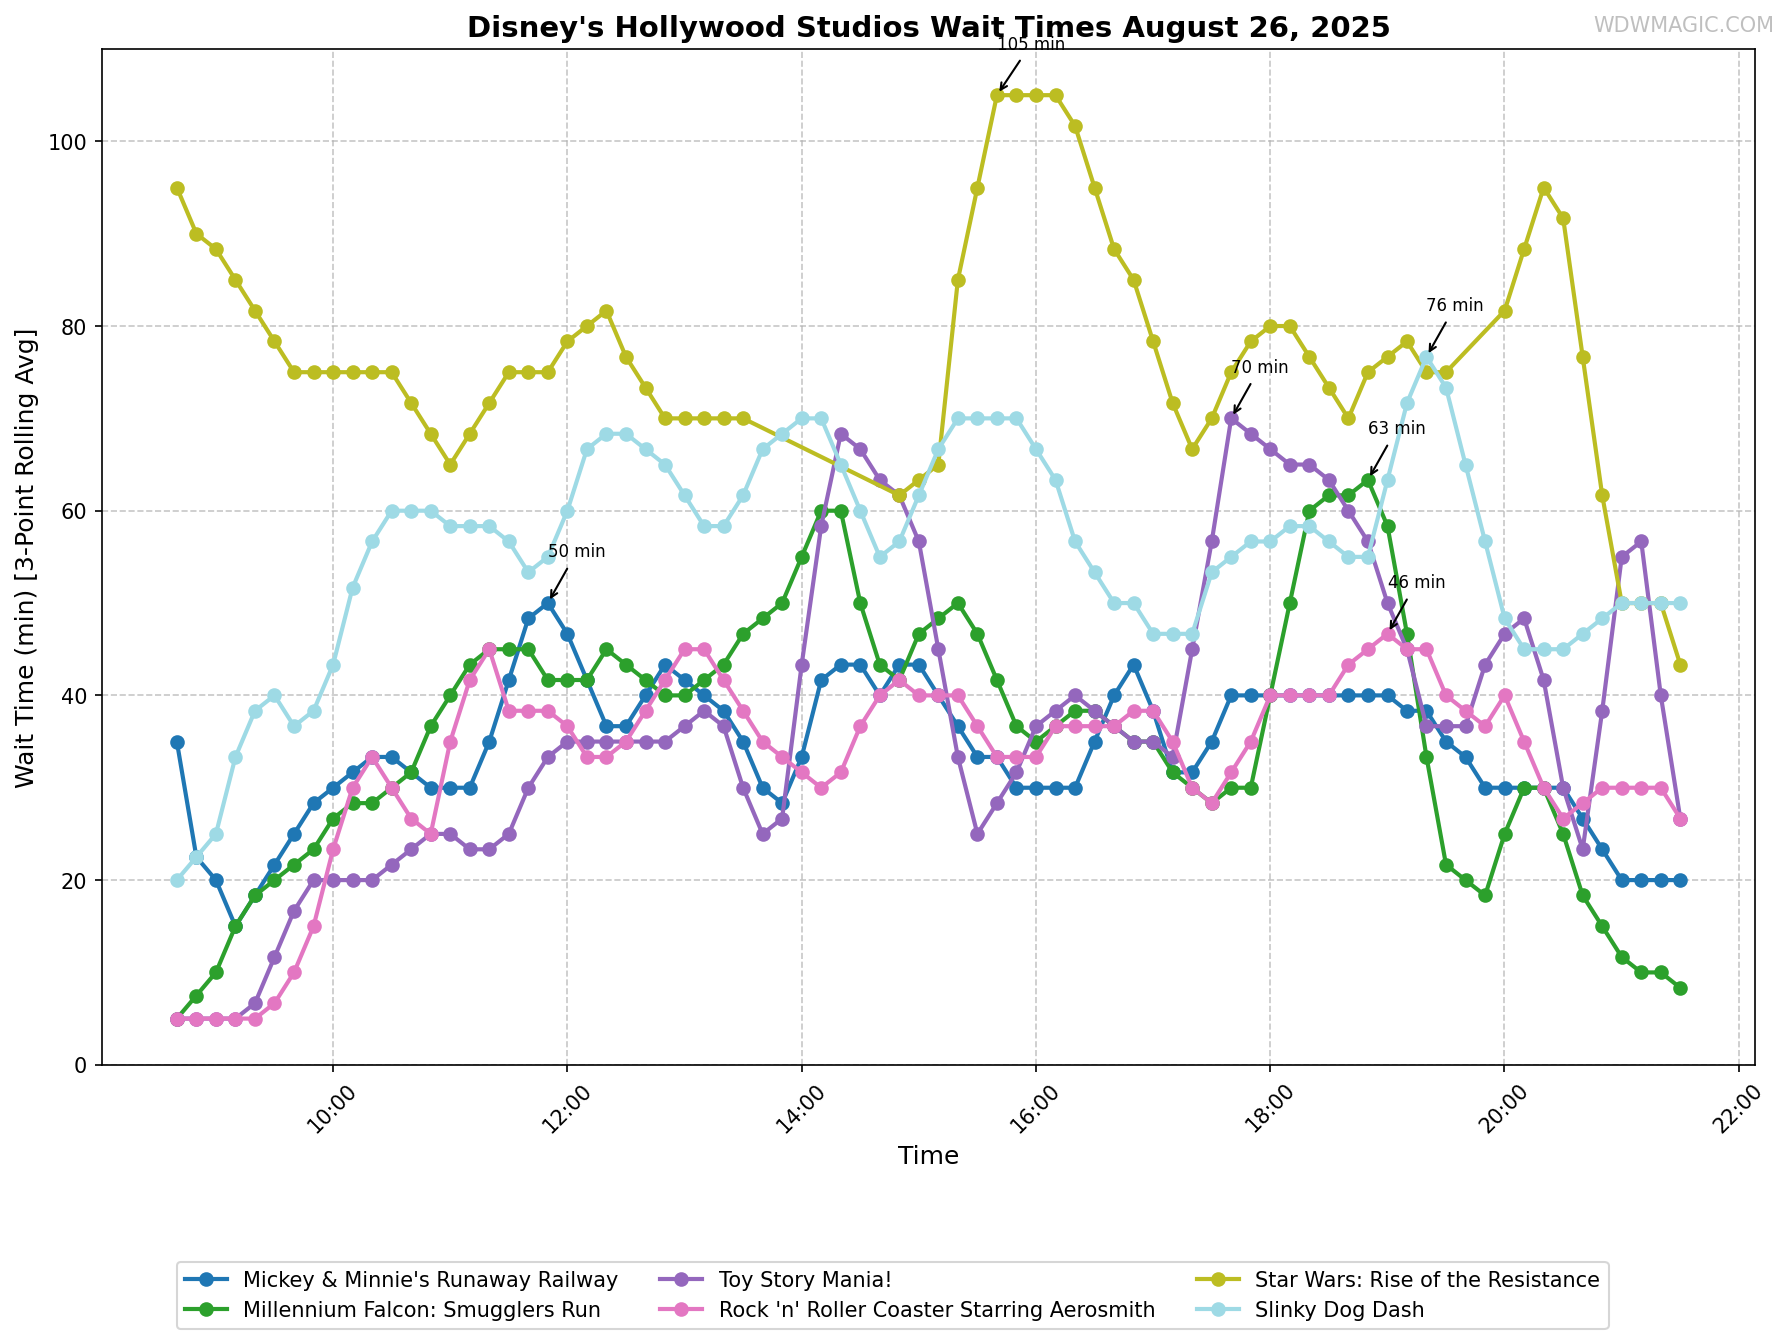Click the 105 min peak annotation
Screen dimensions: 1789x1344
(1031, 44)
